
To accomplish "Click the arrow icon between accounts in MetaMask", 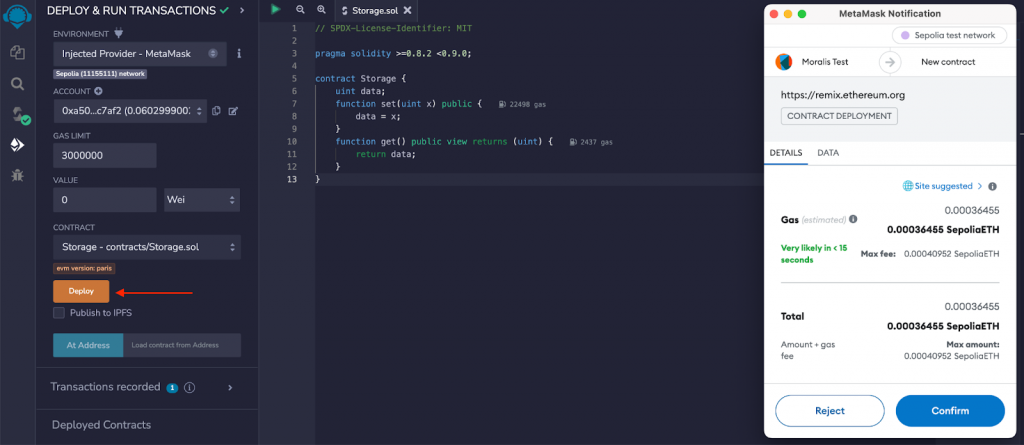I will pos(889,62).
